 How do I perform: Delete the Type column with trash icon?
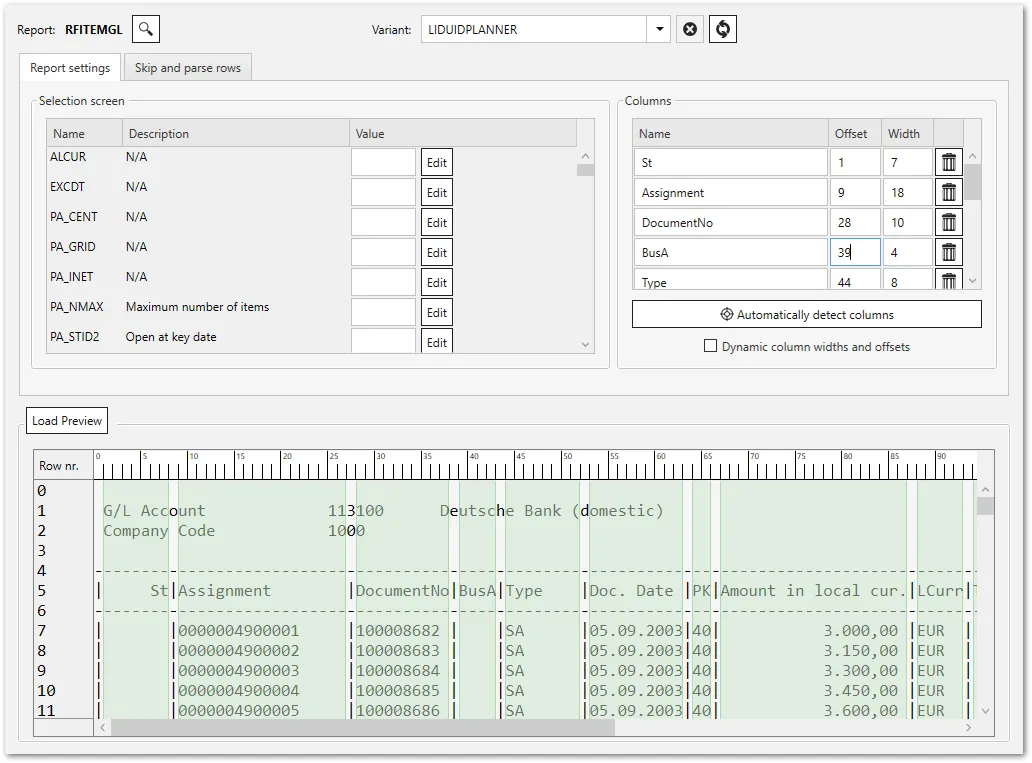(x=948, y=280)
